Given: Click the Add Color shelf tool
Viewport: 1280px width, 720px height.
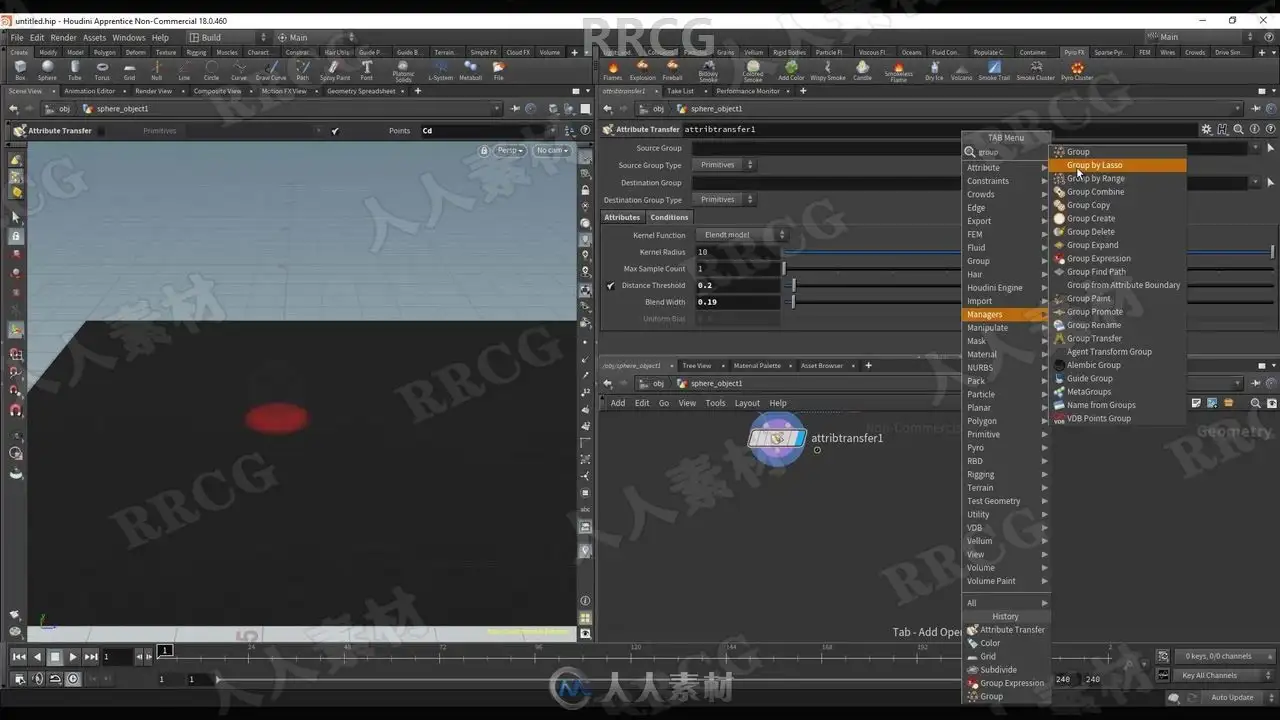Looking at the screenshot, I should 791,70.
